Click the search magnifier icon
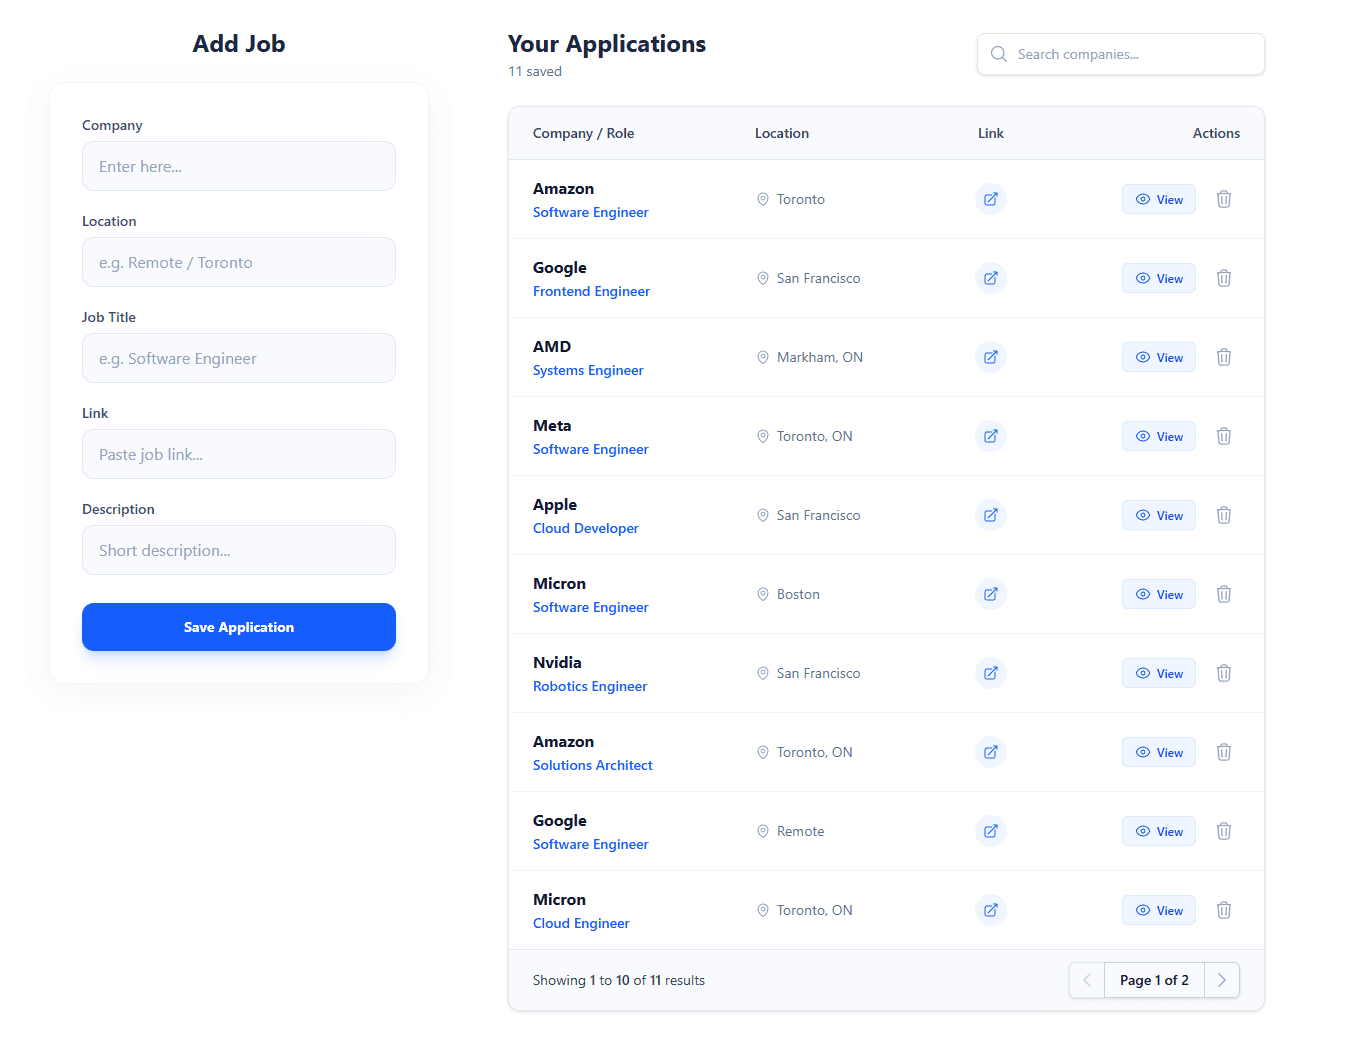Viewport: 1362px width, 1045px height. point(998,54)
